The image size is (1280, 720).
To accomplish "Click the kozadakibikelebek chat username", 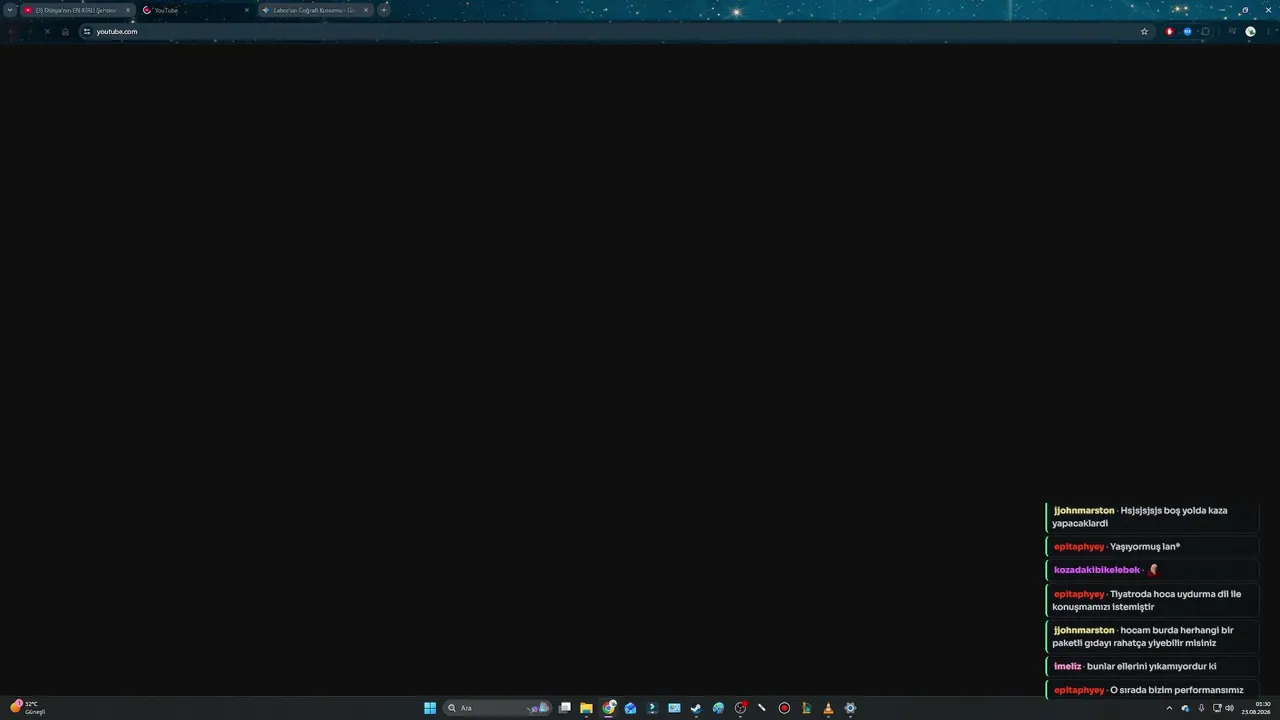I will point(1097,570).
